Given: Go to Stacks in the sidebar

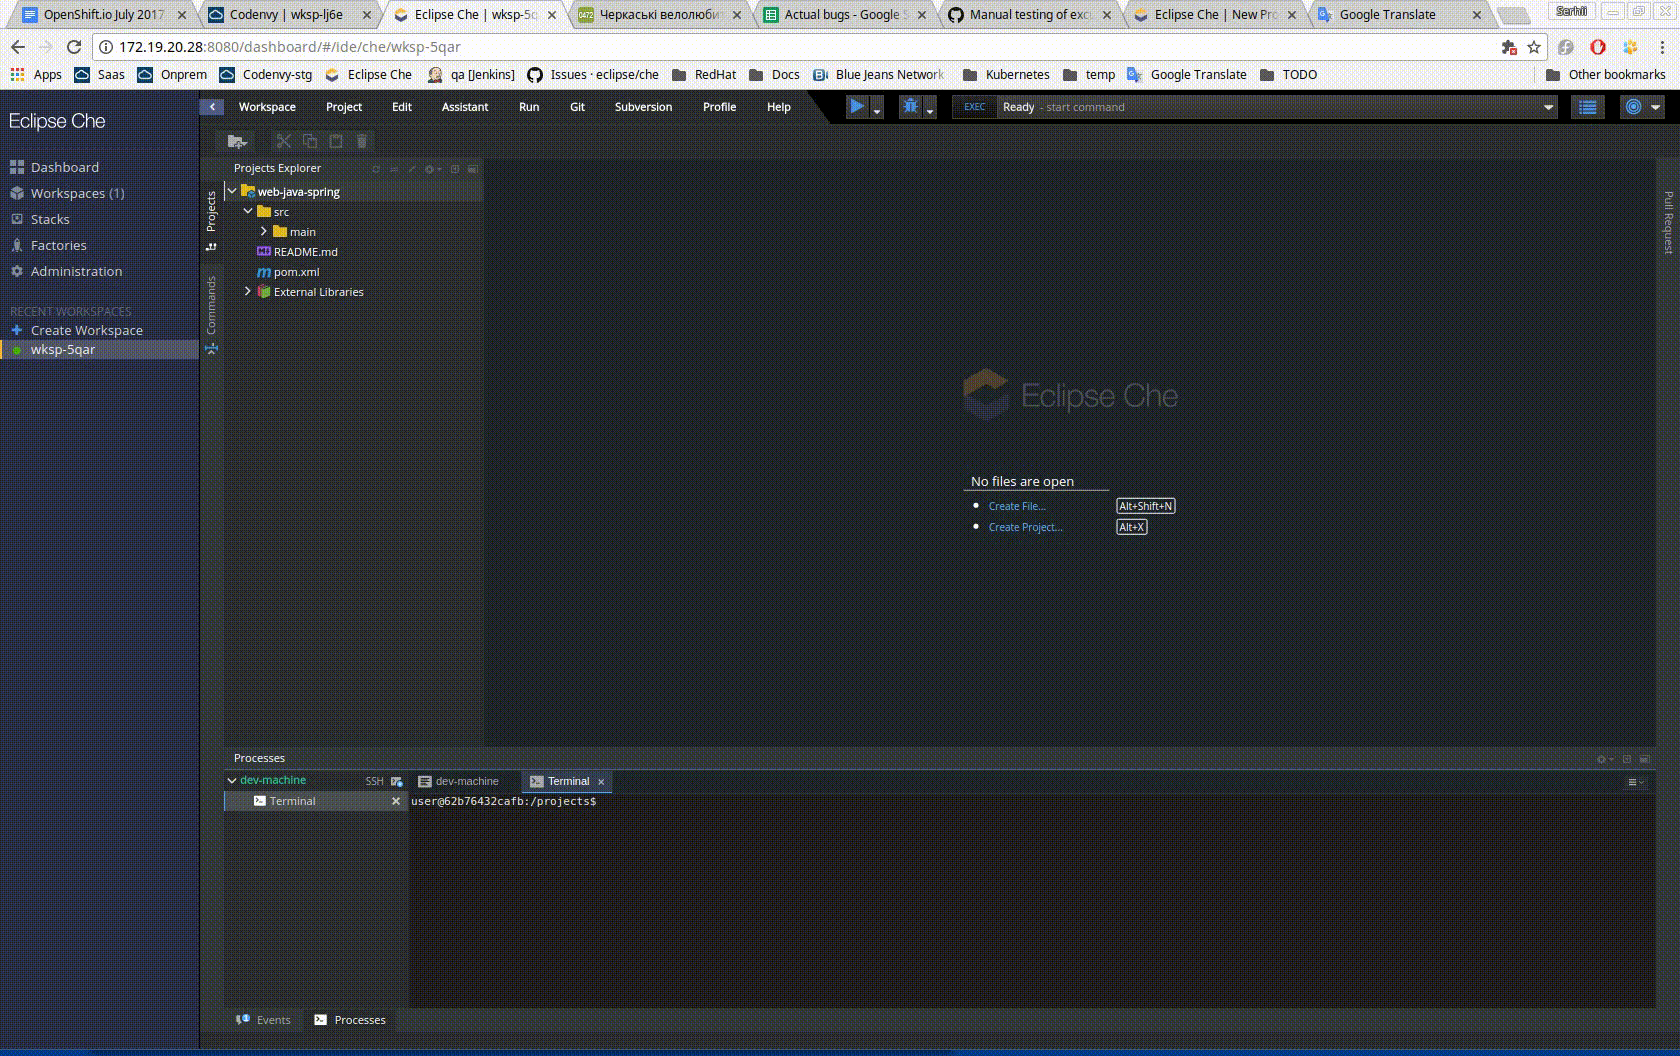Looking at the screenshot, I should pyautogui.click(x=50, y=219).
